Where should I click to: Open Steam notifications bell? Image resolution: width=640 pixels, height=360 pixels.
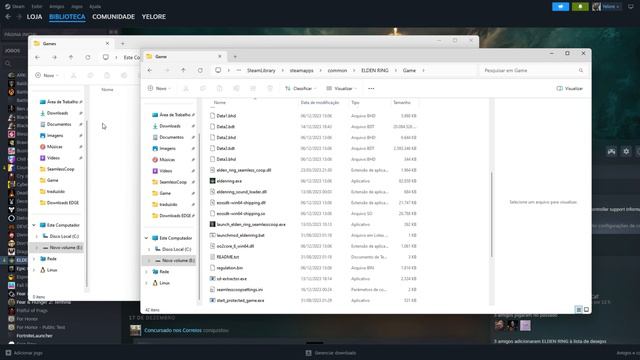point(580,7)
